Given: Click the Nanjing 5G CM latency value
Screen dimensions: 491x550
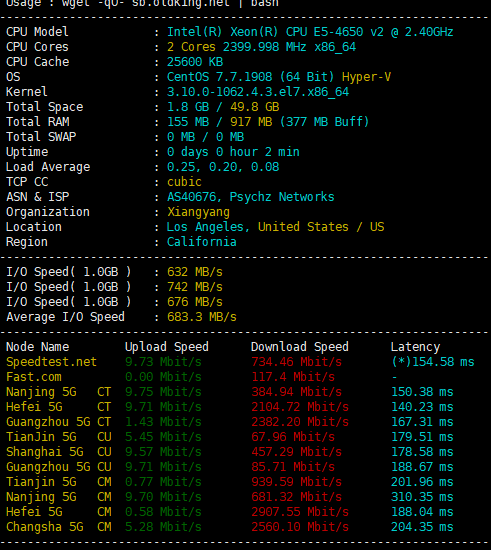Looking at the screenshot, I should pos(422,497).
